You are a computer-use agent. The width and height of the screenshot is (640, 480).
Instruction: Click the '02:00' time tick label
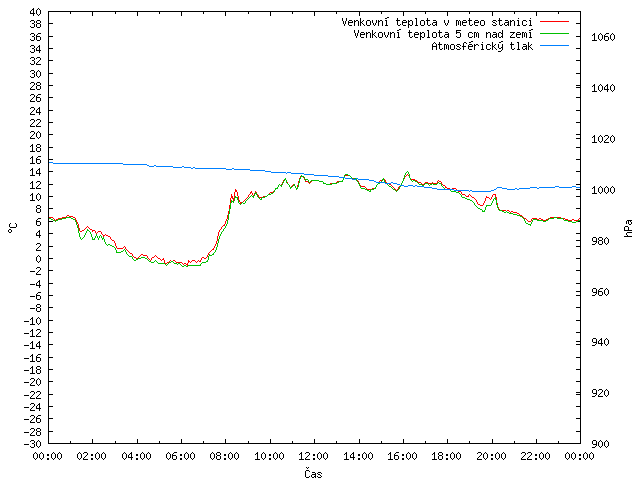pos(92,456)
